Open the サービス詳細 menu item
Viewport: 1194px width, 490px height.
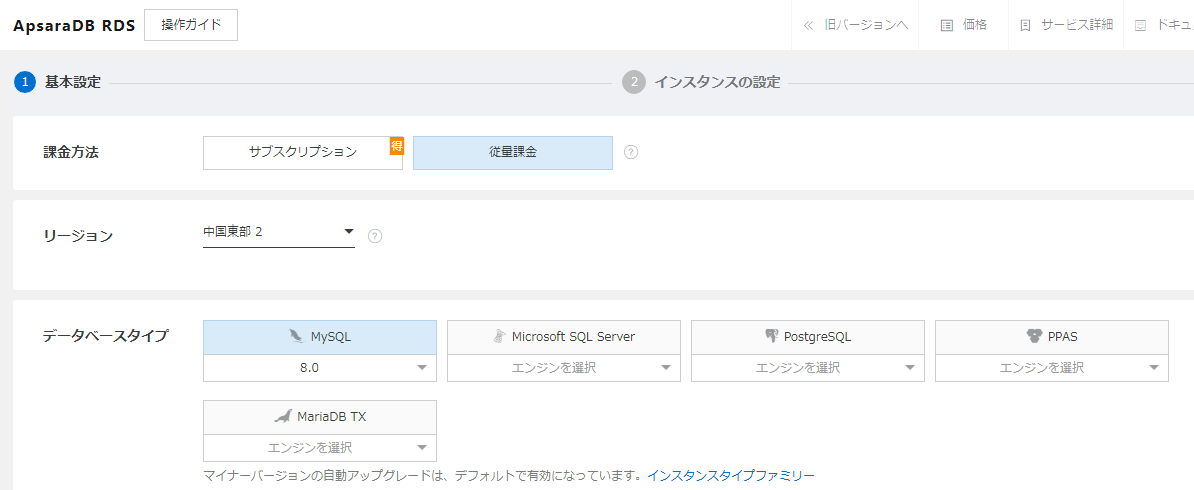point(1066,25)
